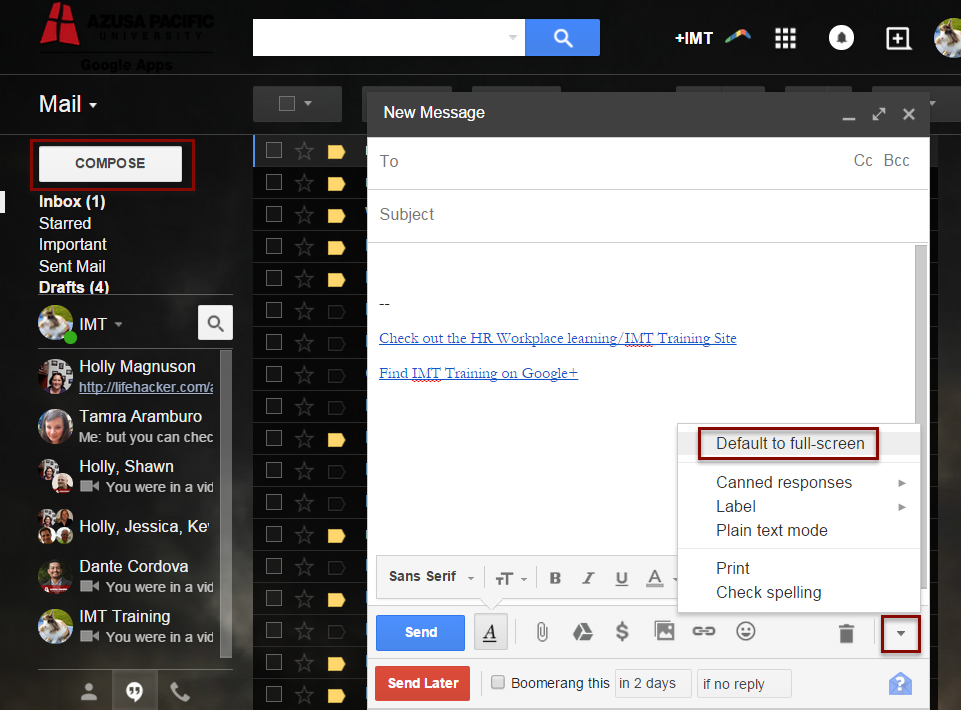
Task: Switch to phone calls tab
Action: (x=180, y=692)
